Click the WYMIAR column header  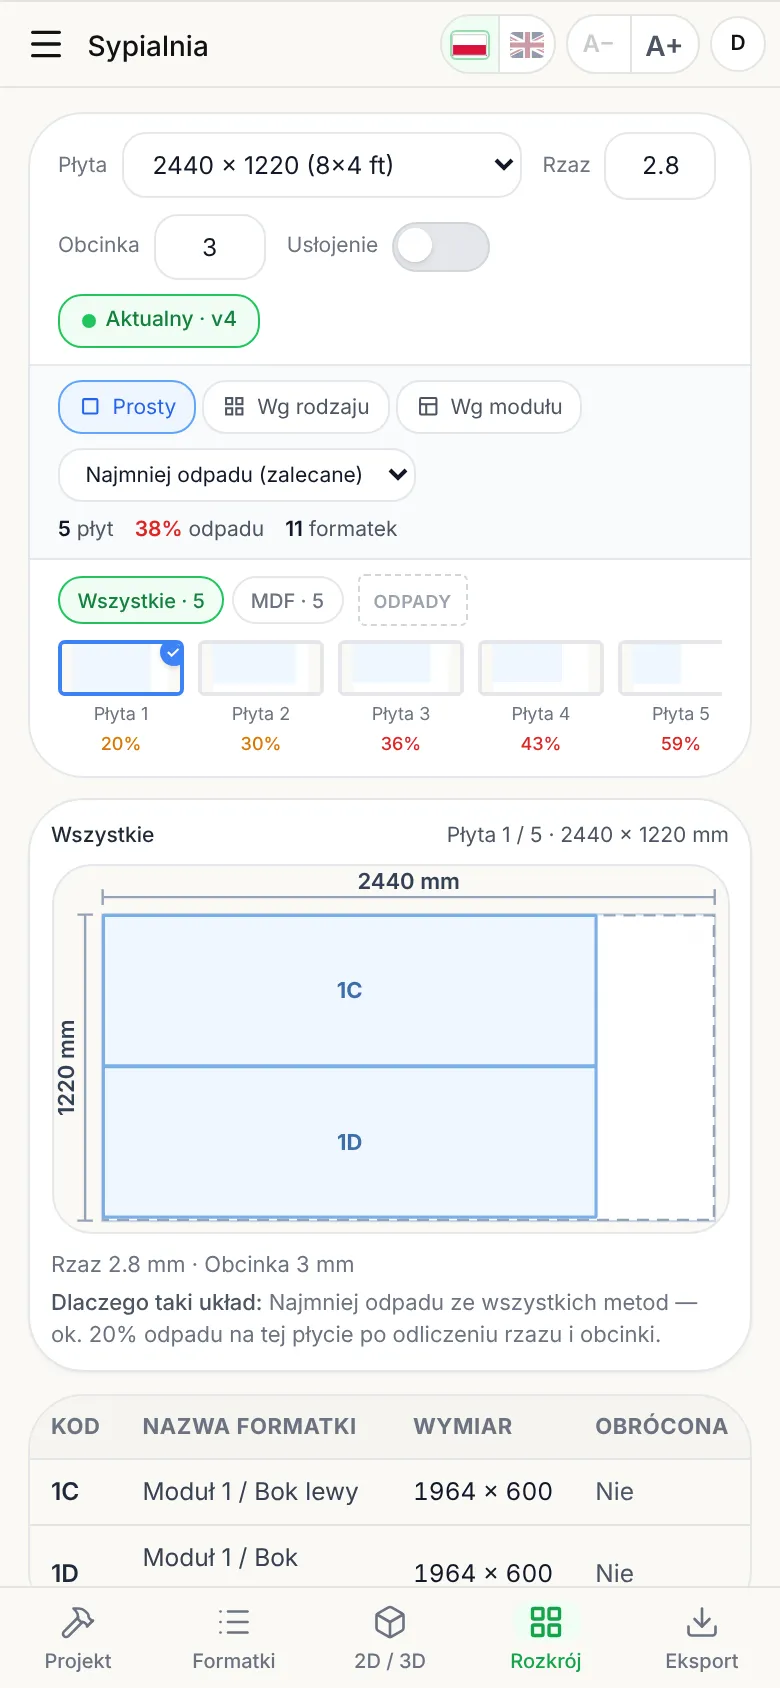point(463,1426)
